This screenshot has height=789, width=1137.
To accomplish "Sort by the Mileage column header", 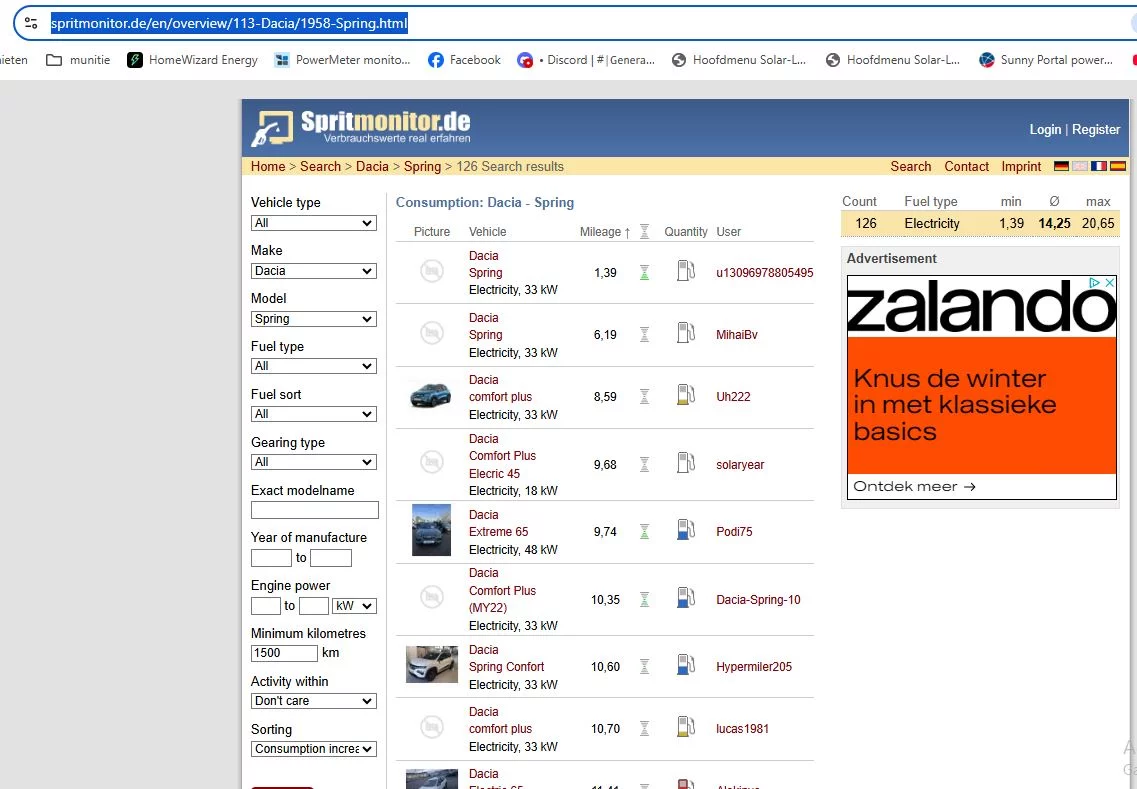I will pos(600,232).
